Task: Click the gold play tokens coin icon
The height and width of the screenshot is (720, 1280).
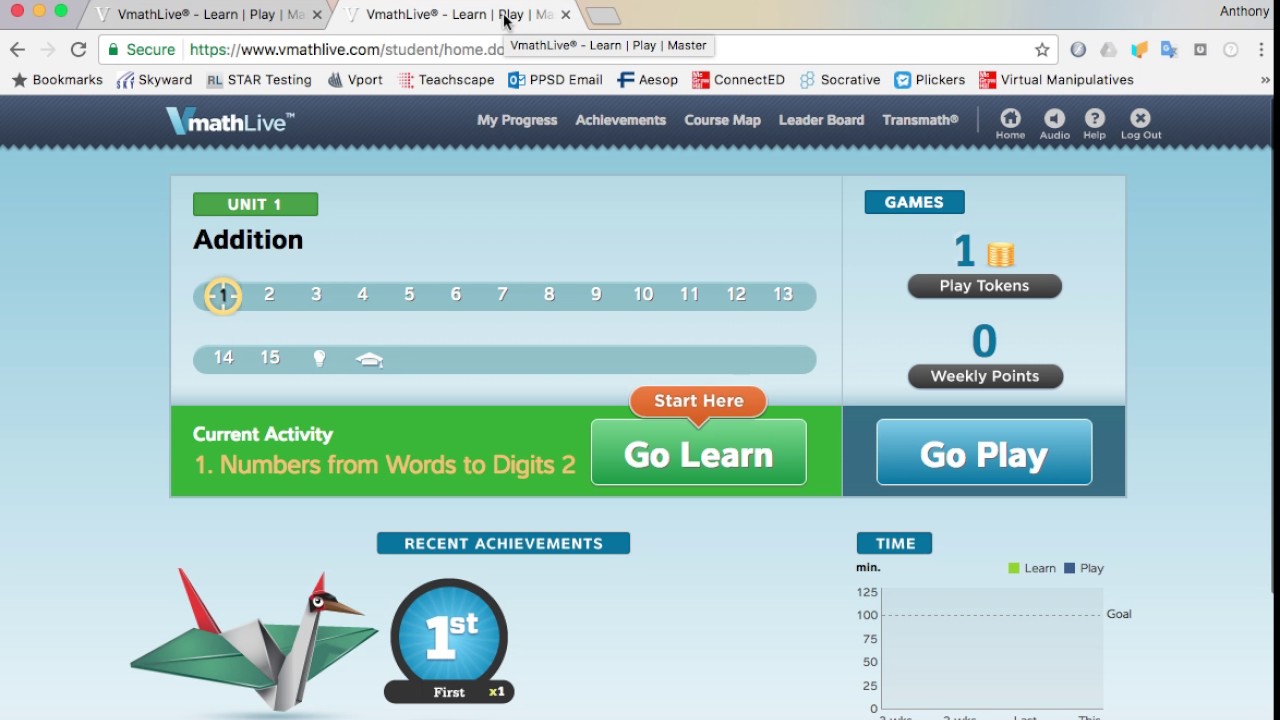Action: point(1001,254)
